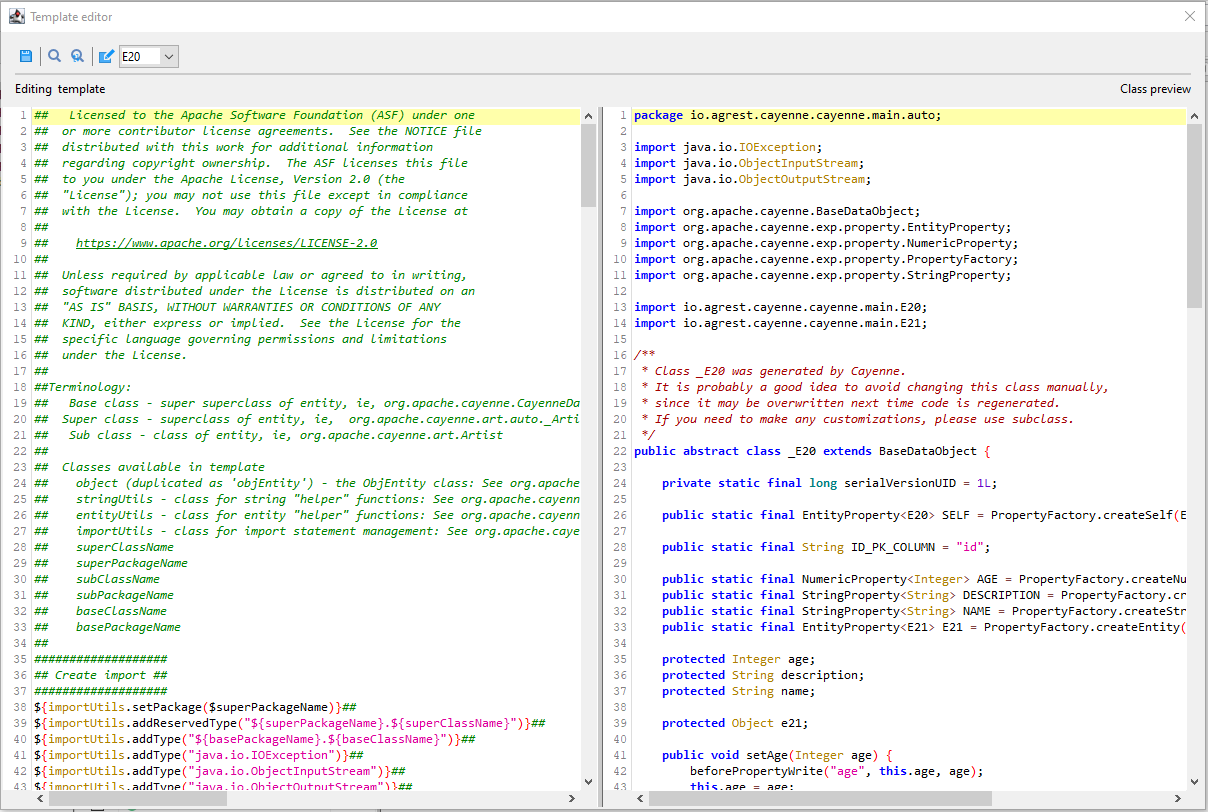
Task: Click the 'package io.agrest.cayenne...' line
Action: tap(788, 115)
